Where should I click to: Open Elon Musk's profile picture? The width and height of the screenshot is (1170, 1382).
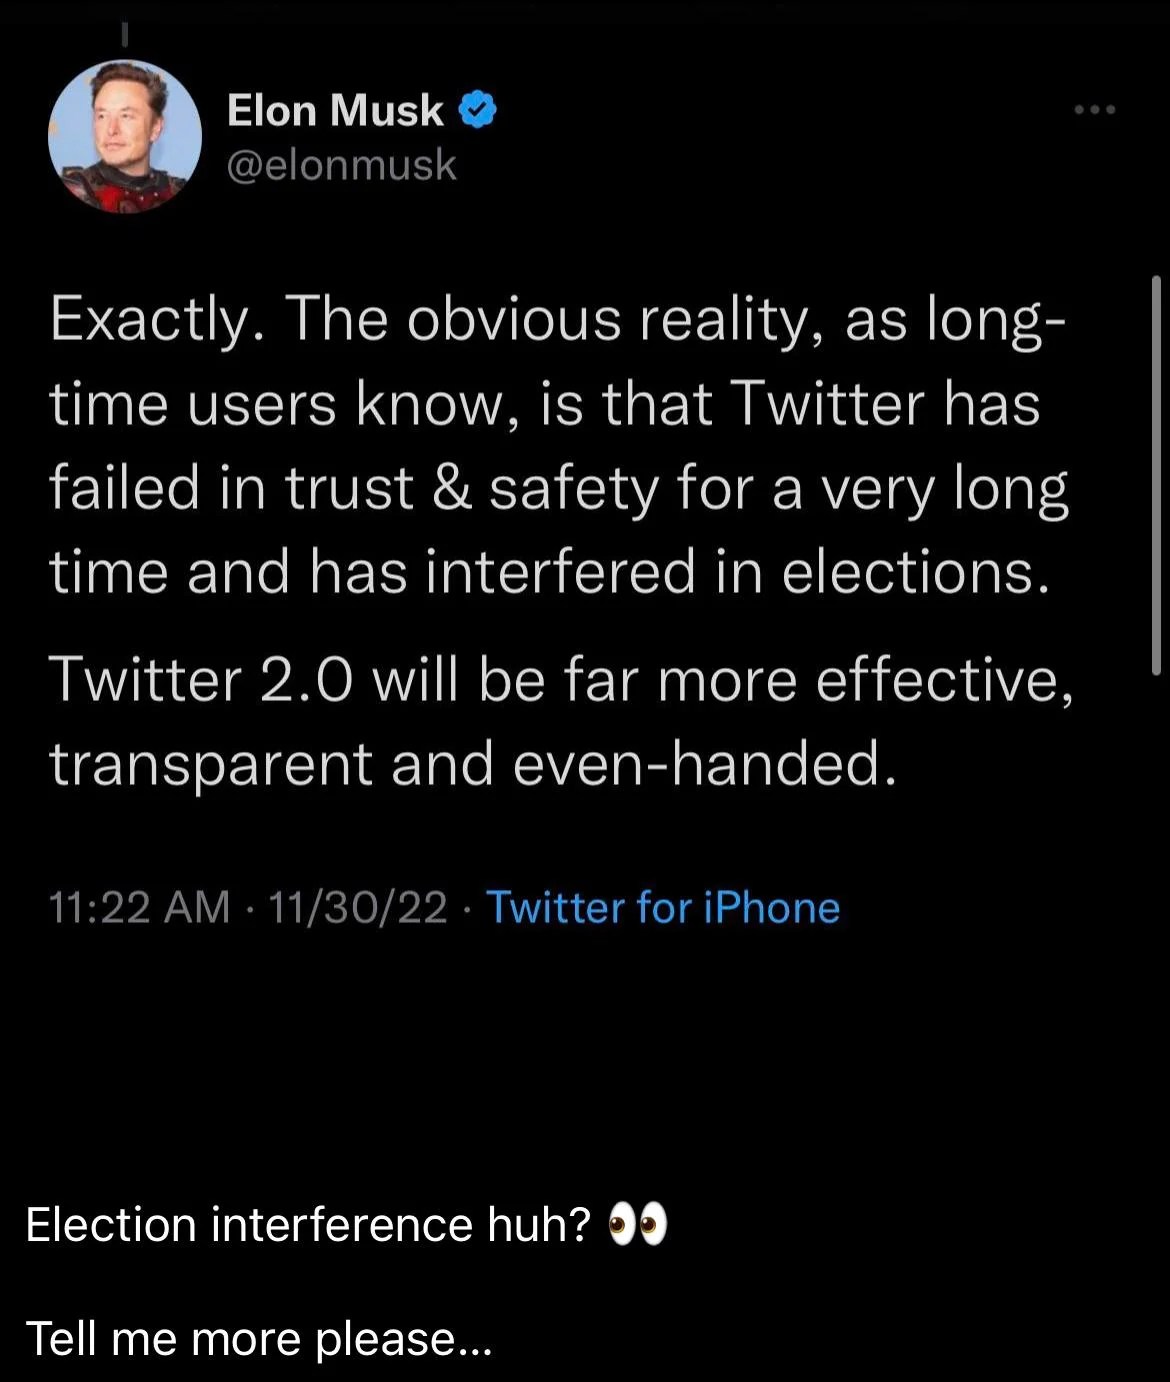pos(125,136)
